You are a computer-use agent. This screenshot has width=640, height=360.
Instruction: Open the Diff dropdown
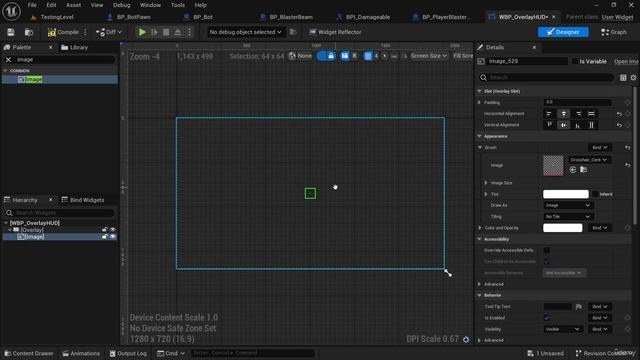(109, 32)
